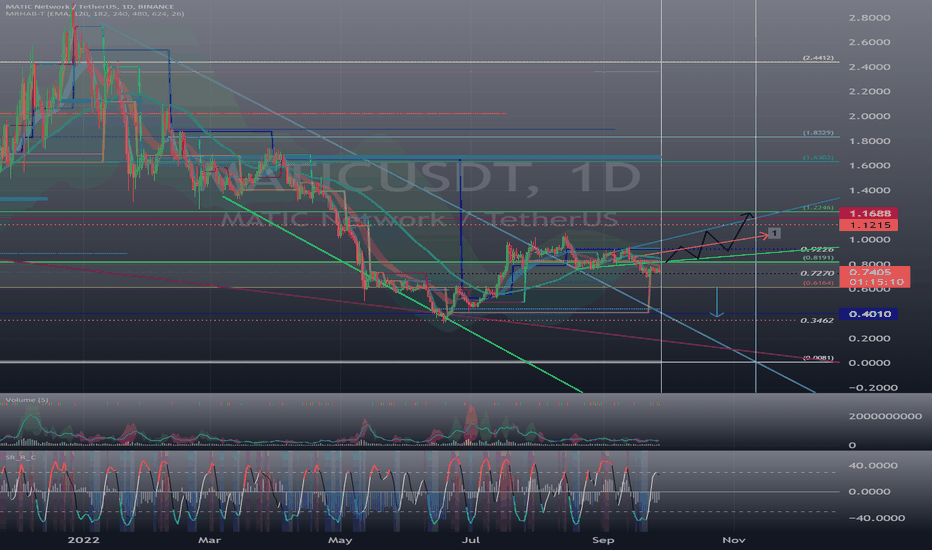The width and height of the screenshot is (932, 550).
Task: Click the (2.4412) level annotation
Action: pos(818,58)
